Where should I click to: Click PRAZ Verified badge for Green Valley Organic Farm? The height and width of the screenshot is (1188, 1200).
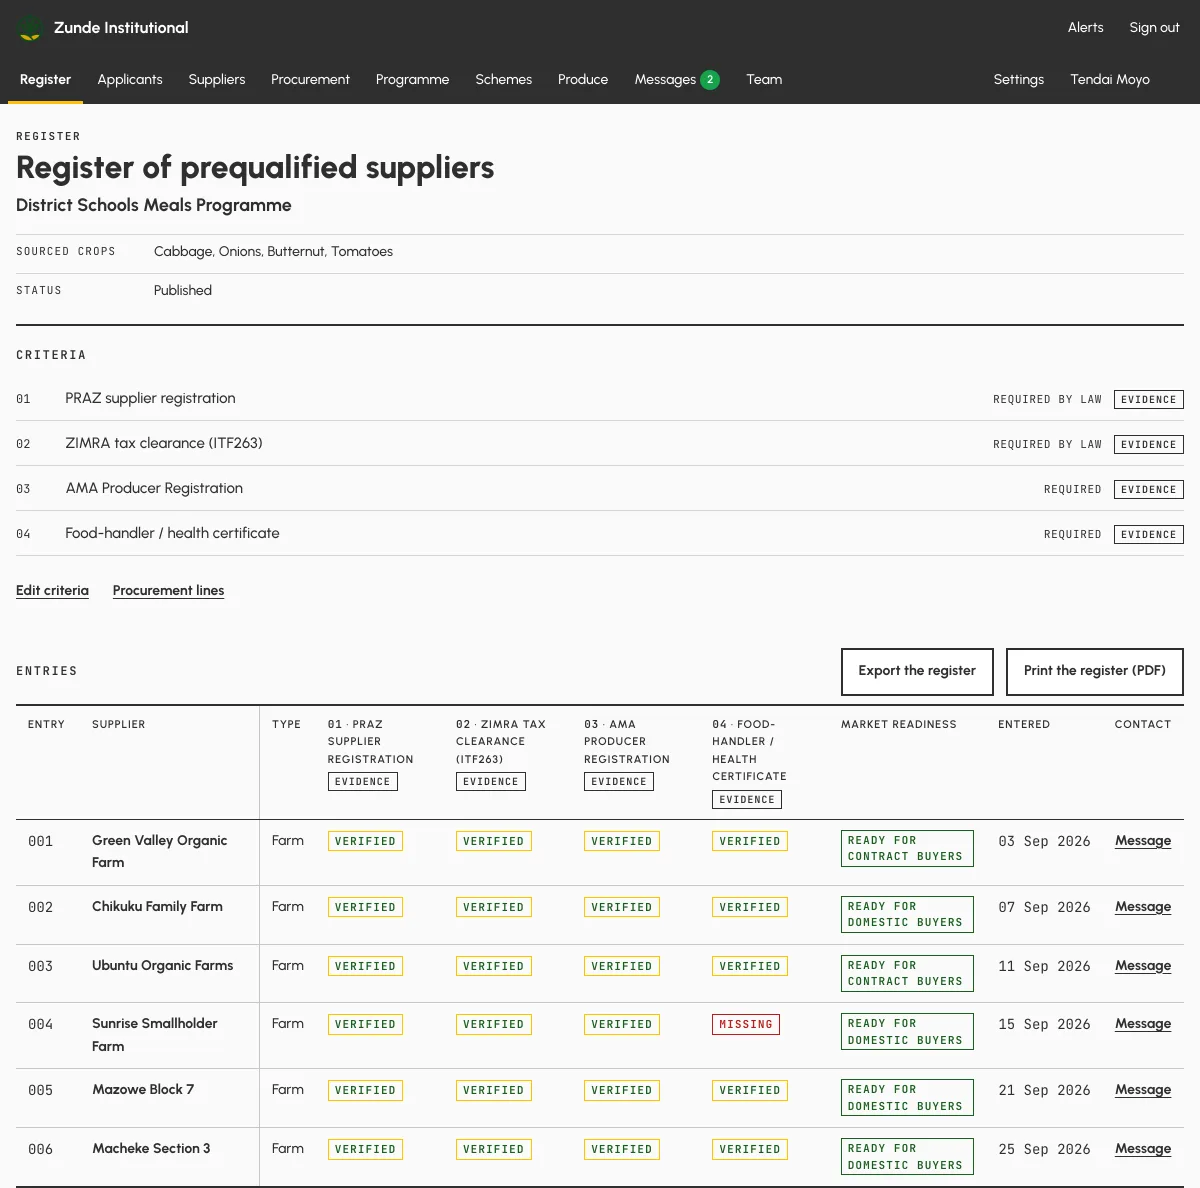365,841
